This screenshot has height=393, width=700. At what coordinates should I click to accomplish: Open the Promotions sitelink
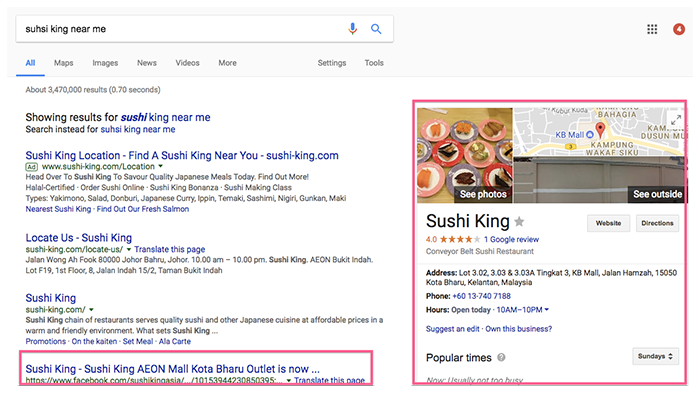coord(46,341)
